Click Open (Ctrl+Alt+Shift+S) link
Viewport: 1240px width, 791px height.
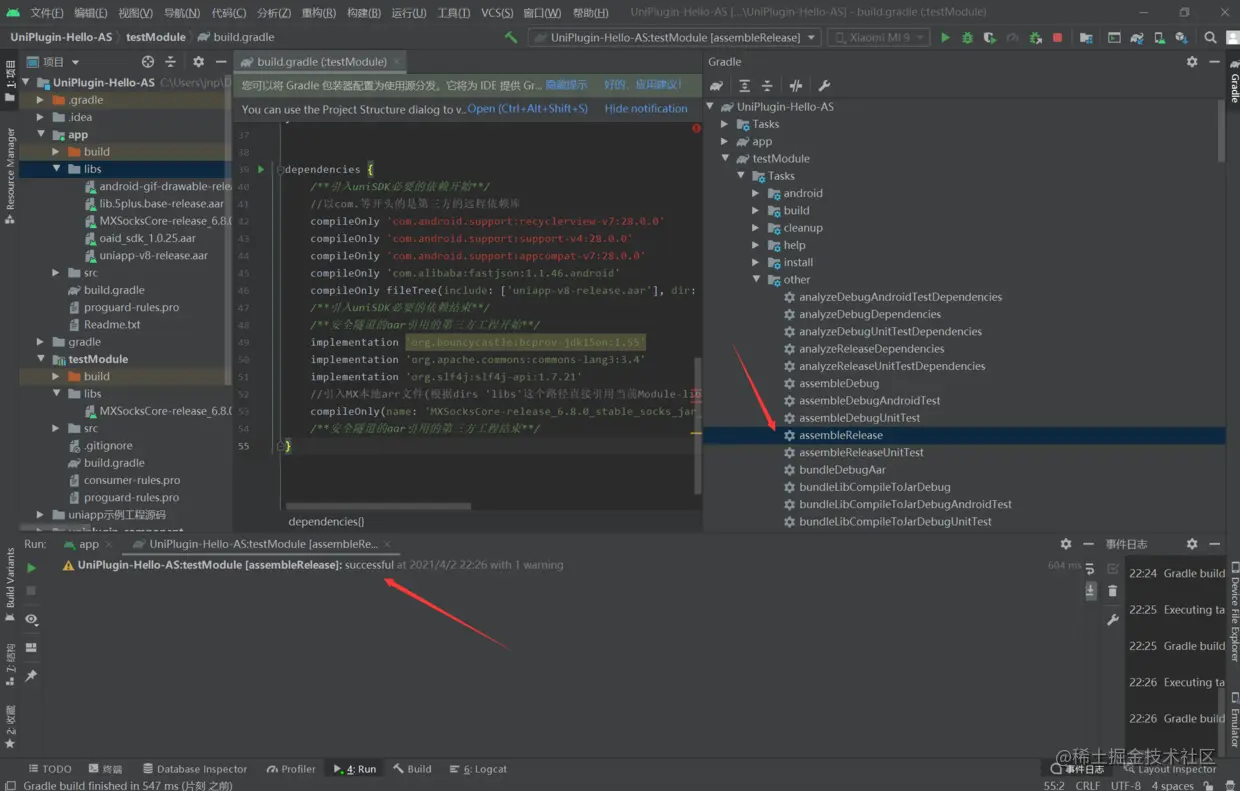(x=527, y=109)
